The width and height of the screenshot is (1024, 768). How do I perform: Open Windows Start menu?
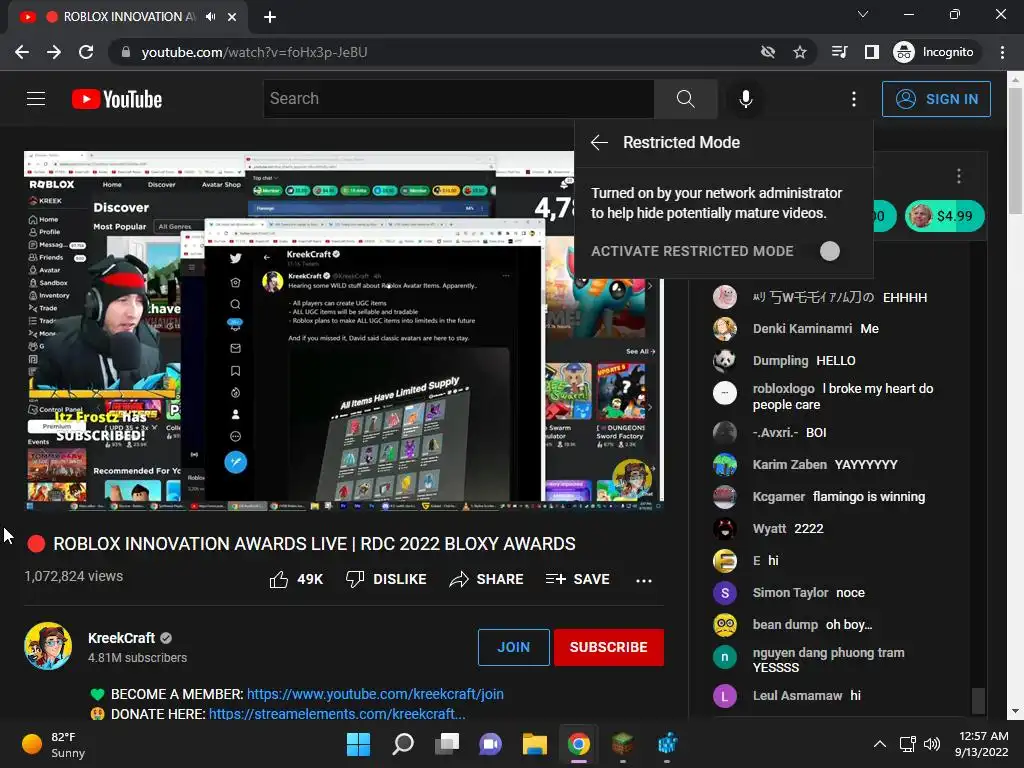[358, 744]
